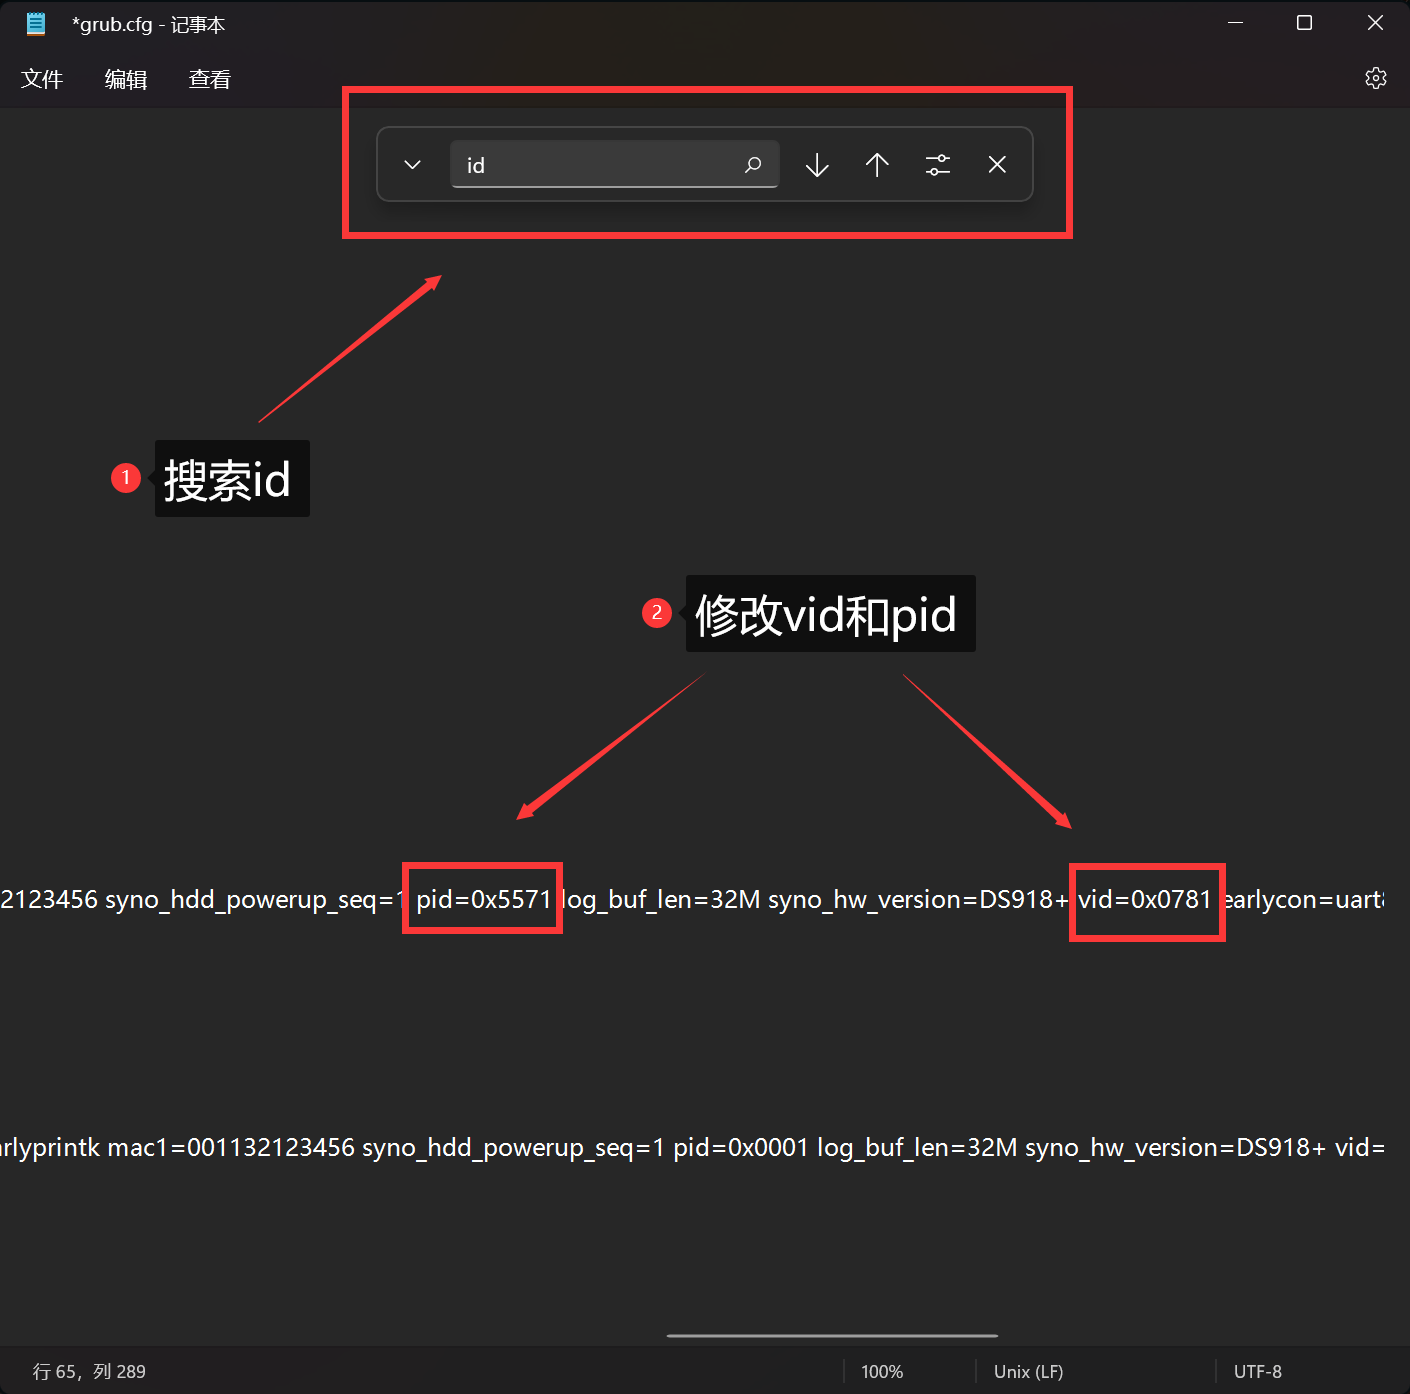Viewport: 1410px width, 1394px height.
Task: Place cursor in pid=0x0001 on second line
Action: click(x=740, y=1148)
